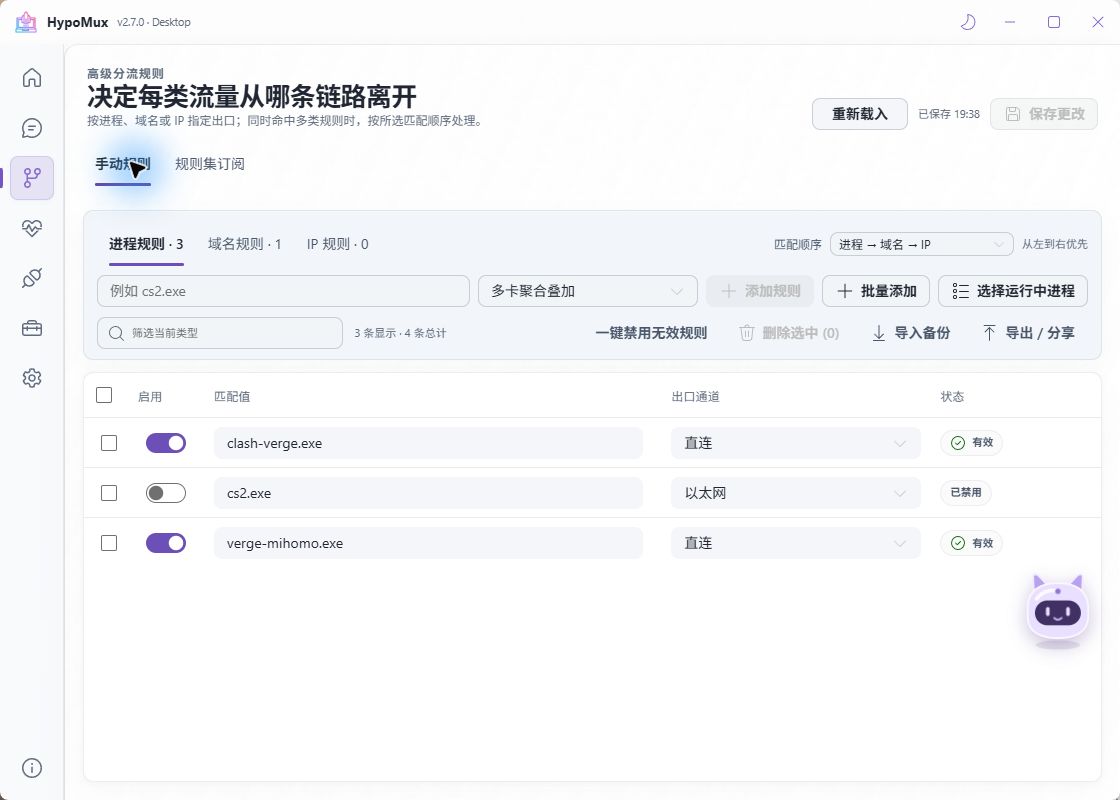Open the toolbox briefcase sidebar icon
Viewport: 1120px width, 800px height.
pos(31,328)
